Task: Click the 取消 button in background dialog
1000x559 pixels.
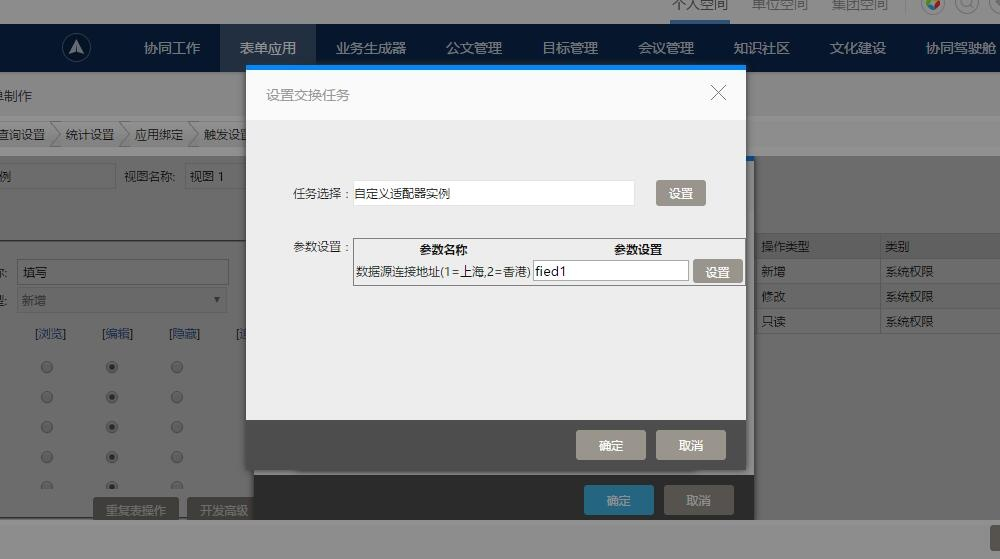Action: pyautogui.click(x=698, y=500)
